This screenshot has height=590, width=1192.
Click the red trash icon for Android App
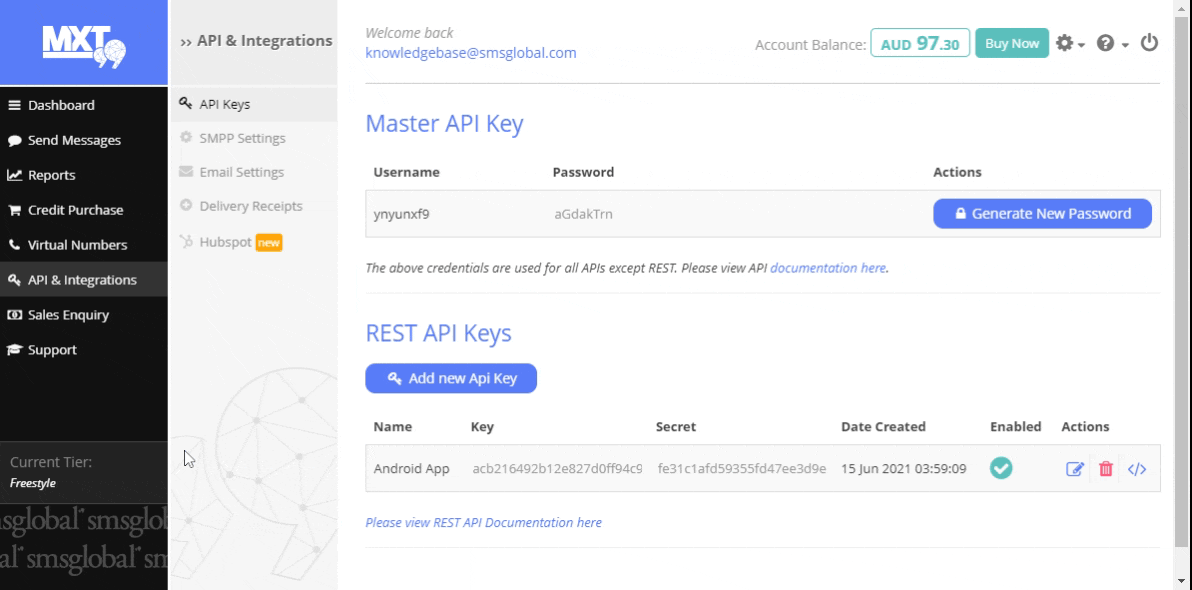(1106, 469)
